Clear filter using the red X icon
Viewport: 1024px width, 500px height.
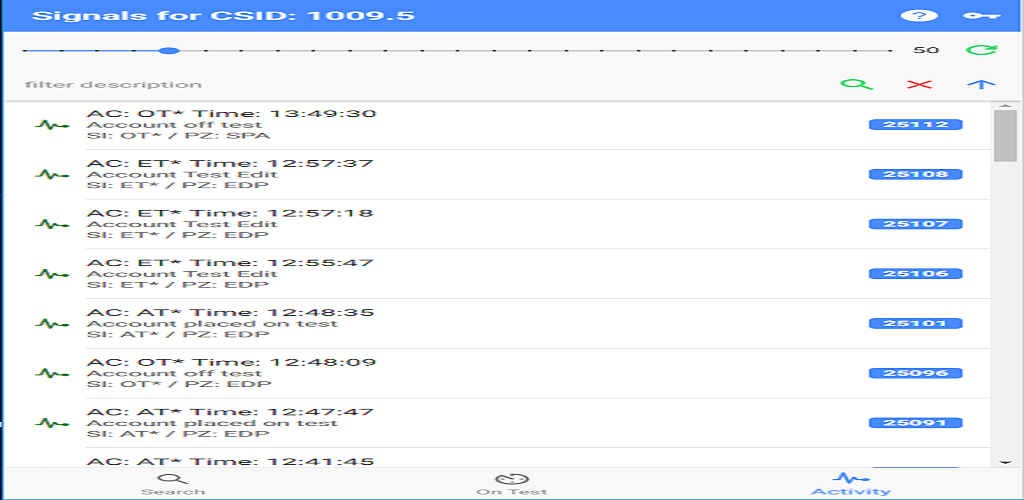[919, 85]
